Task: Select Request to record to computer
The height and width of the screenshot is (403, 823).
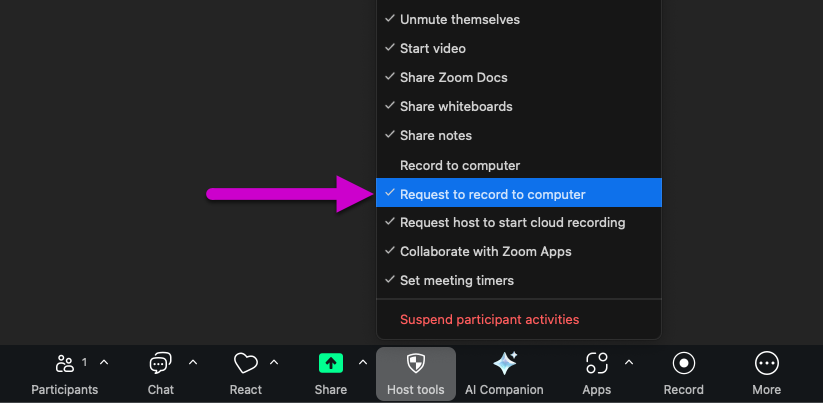Action: pos(492,194)
